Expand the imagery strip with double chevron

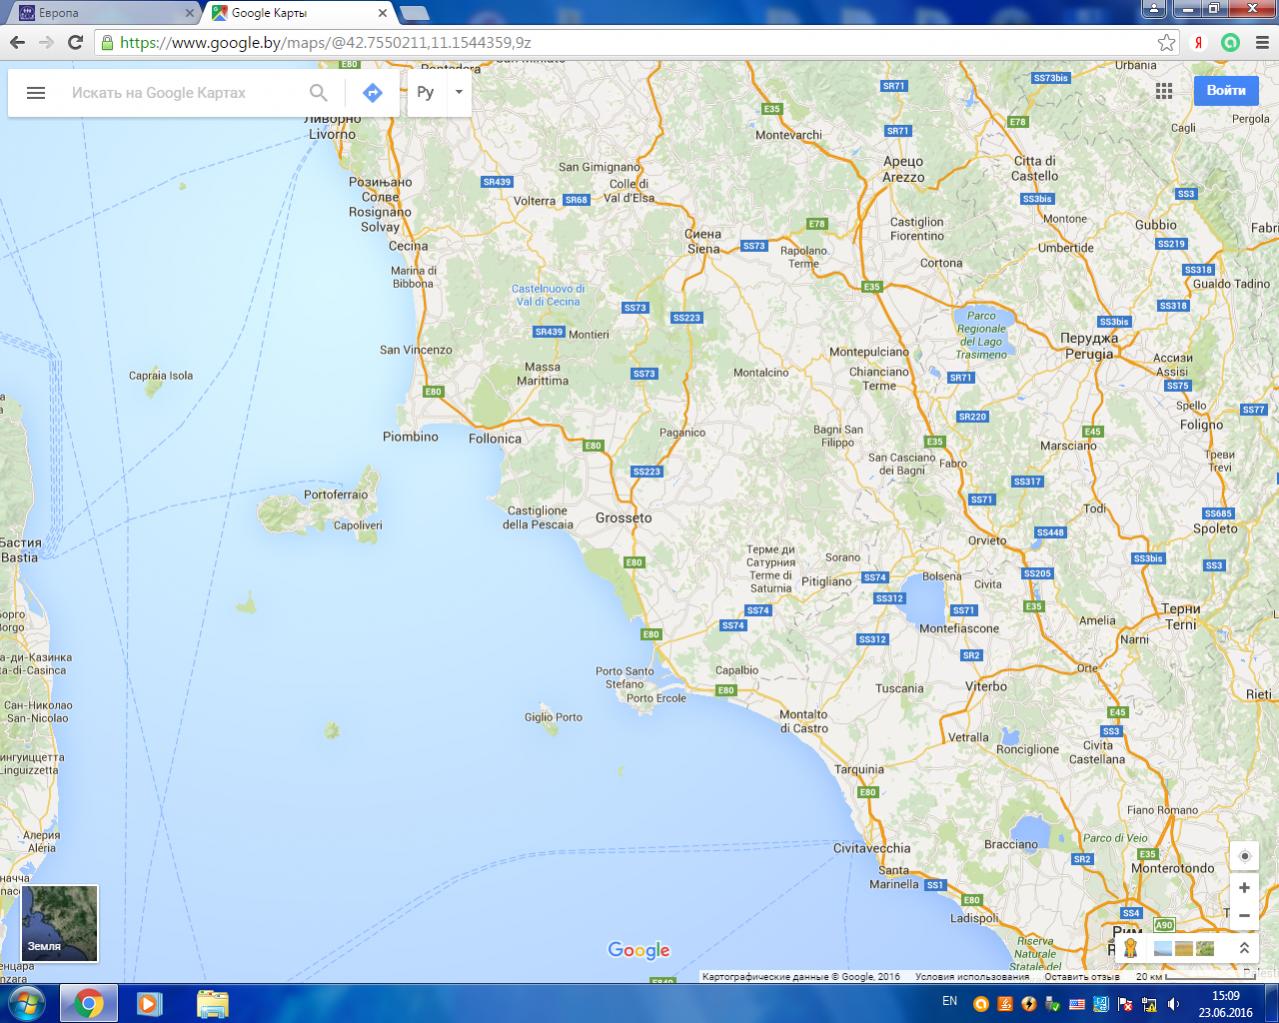(x=1244, y=948)
